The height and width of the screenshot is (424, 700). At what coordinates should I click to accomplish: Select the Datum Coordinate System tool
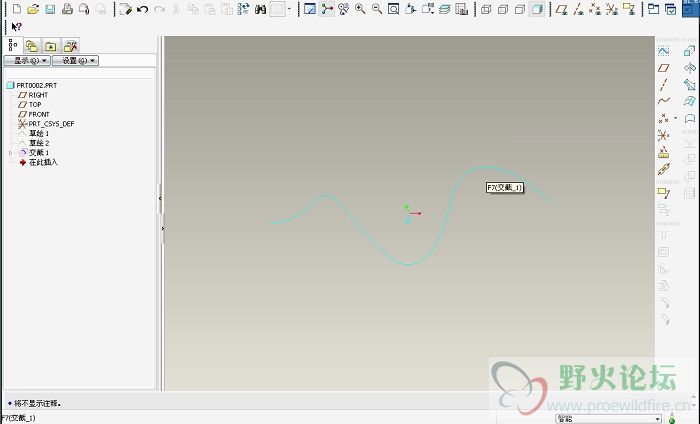point(664,135)
